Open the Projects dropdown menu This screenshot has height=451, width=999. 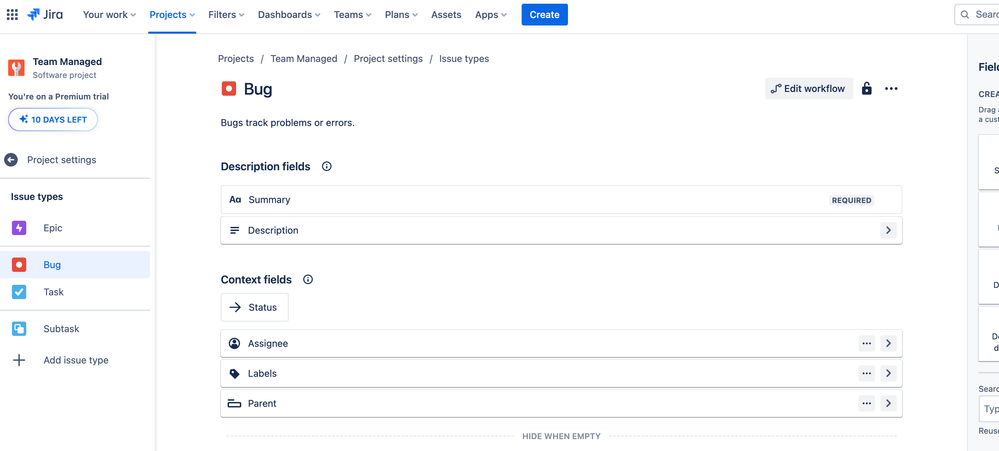click(x=172, y=15)
